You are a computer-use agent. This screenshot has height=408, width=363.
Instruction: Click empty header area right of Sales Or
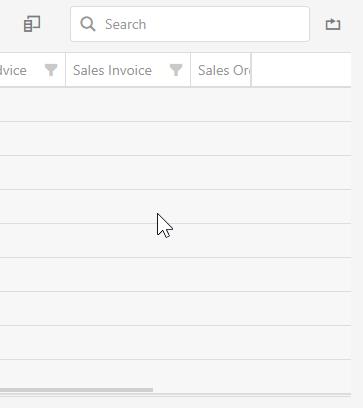tap(301, 70)
